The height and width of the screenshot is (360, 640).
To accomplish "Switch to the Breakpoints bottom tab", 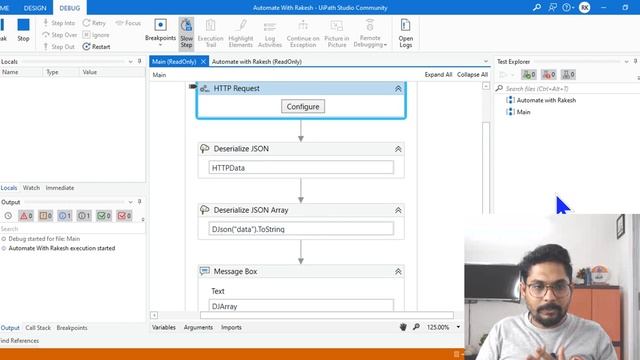I will tap(72, 328).
